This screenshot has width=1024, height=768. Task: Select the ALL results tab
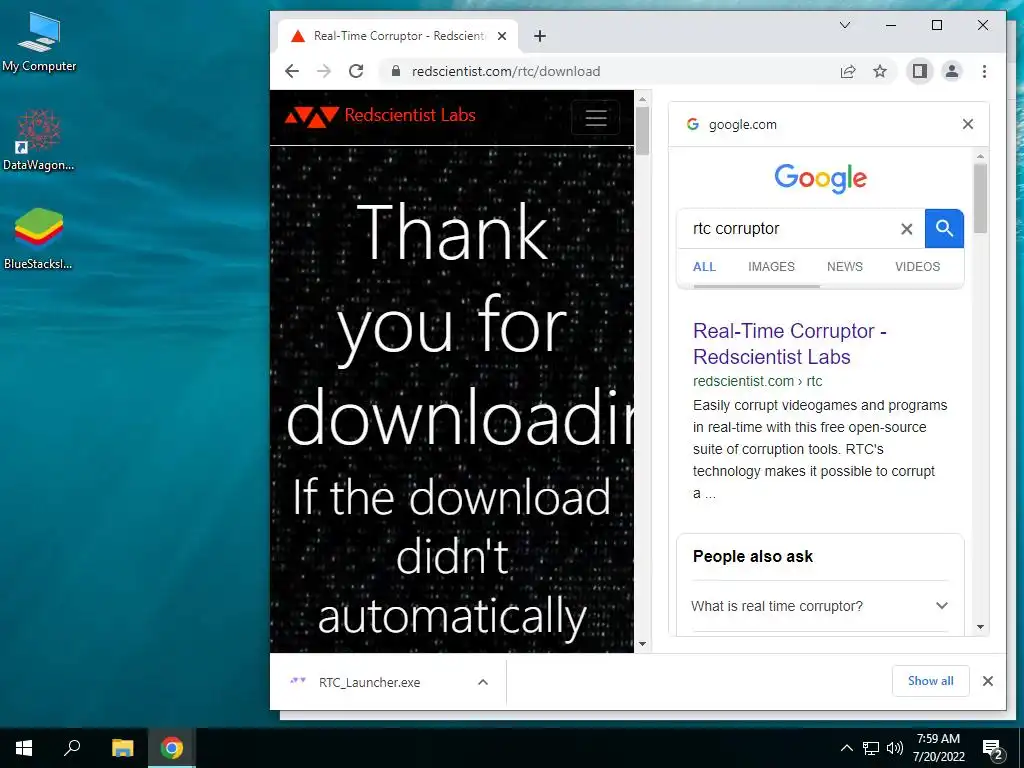[x=704, y=266]
